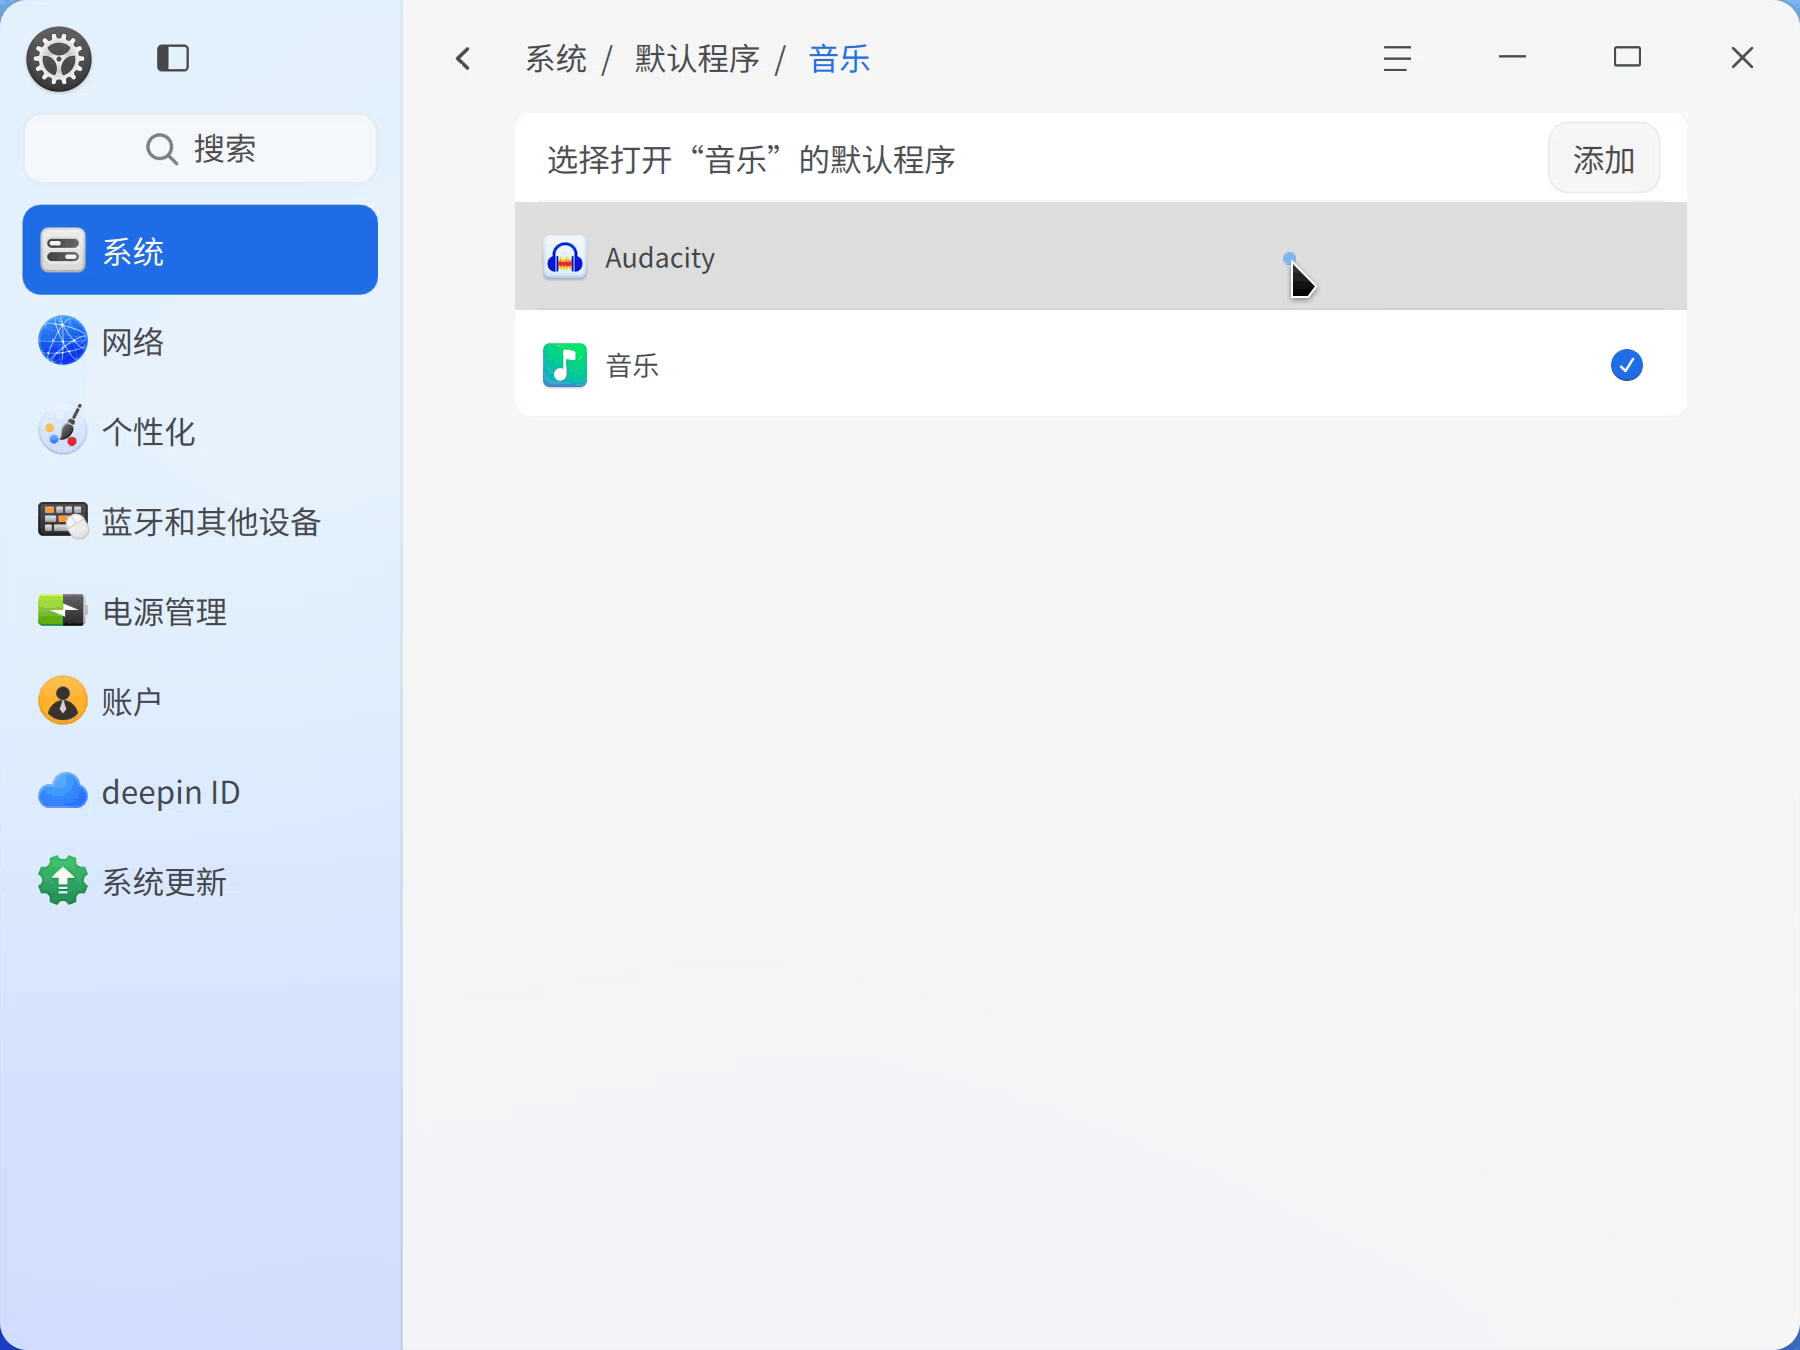Click the heading 选择打开“音乐”的默认程序

coord(751,159)
